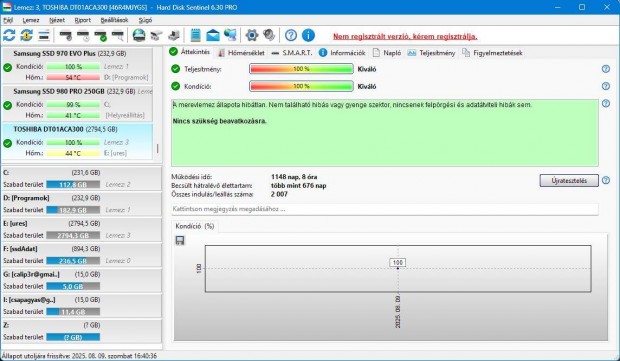Screen dimensions: 620x361
Task: Click the first disk test toolbar icon
Action: [65, 36]
